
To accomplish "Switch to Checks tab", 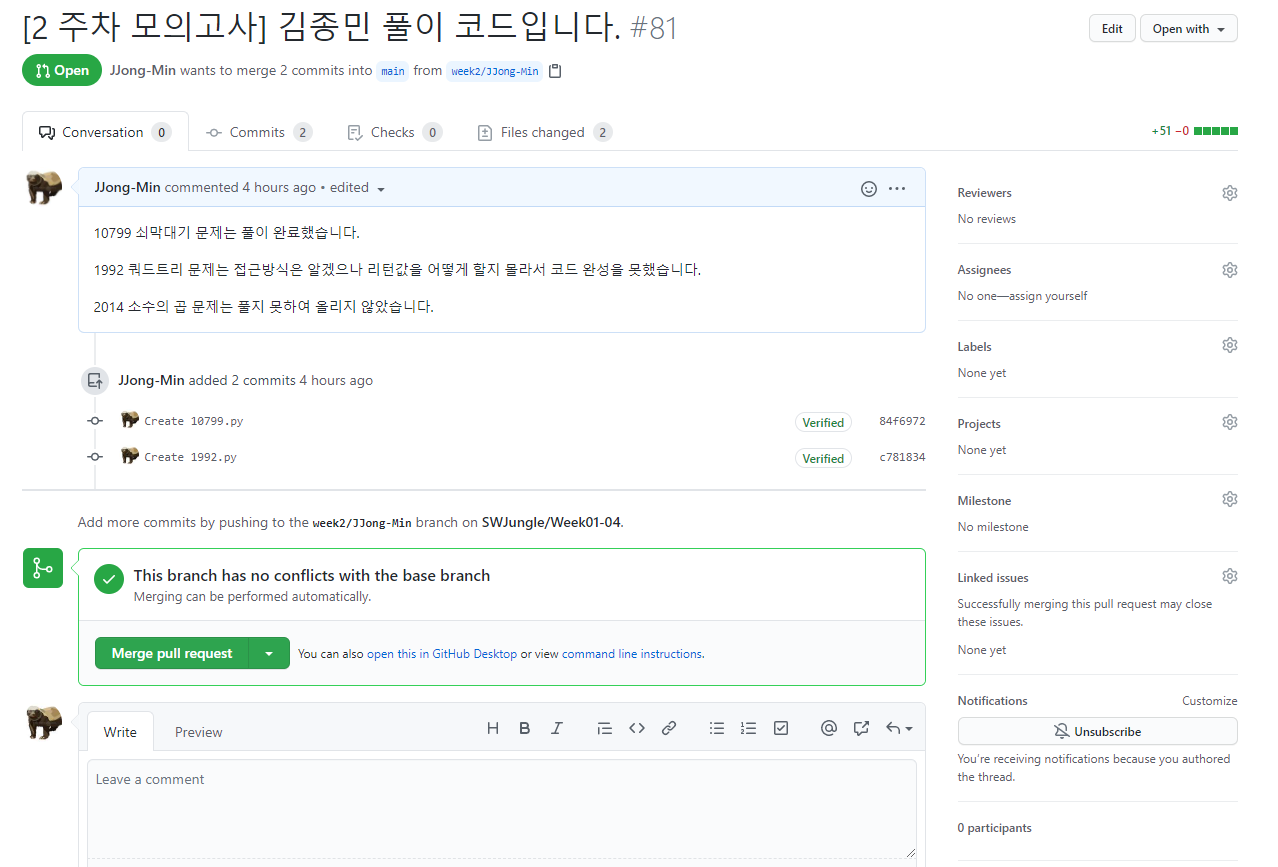I will [x=394, y=132].
